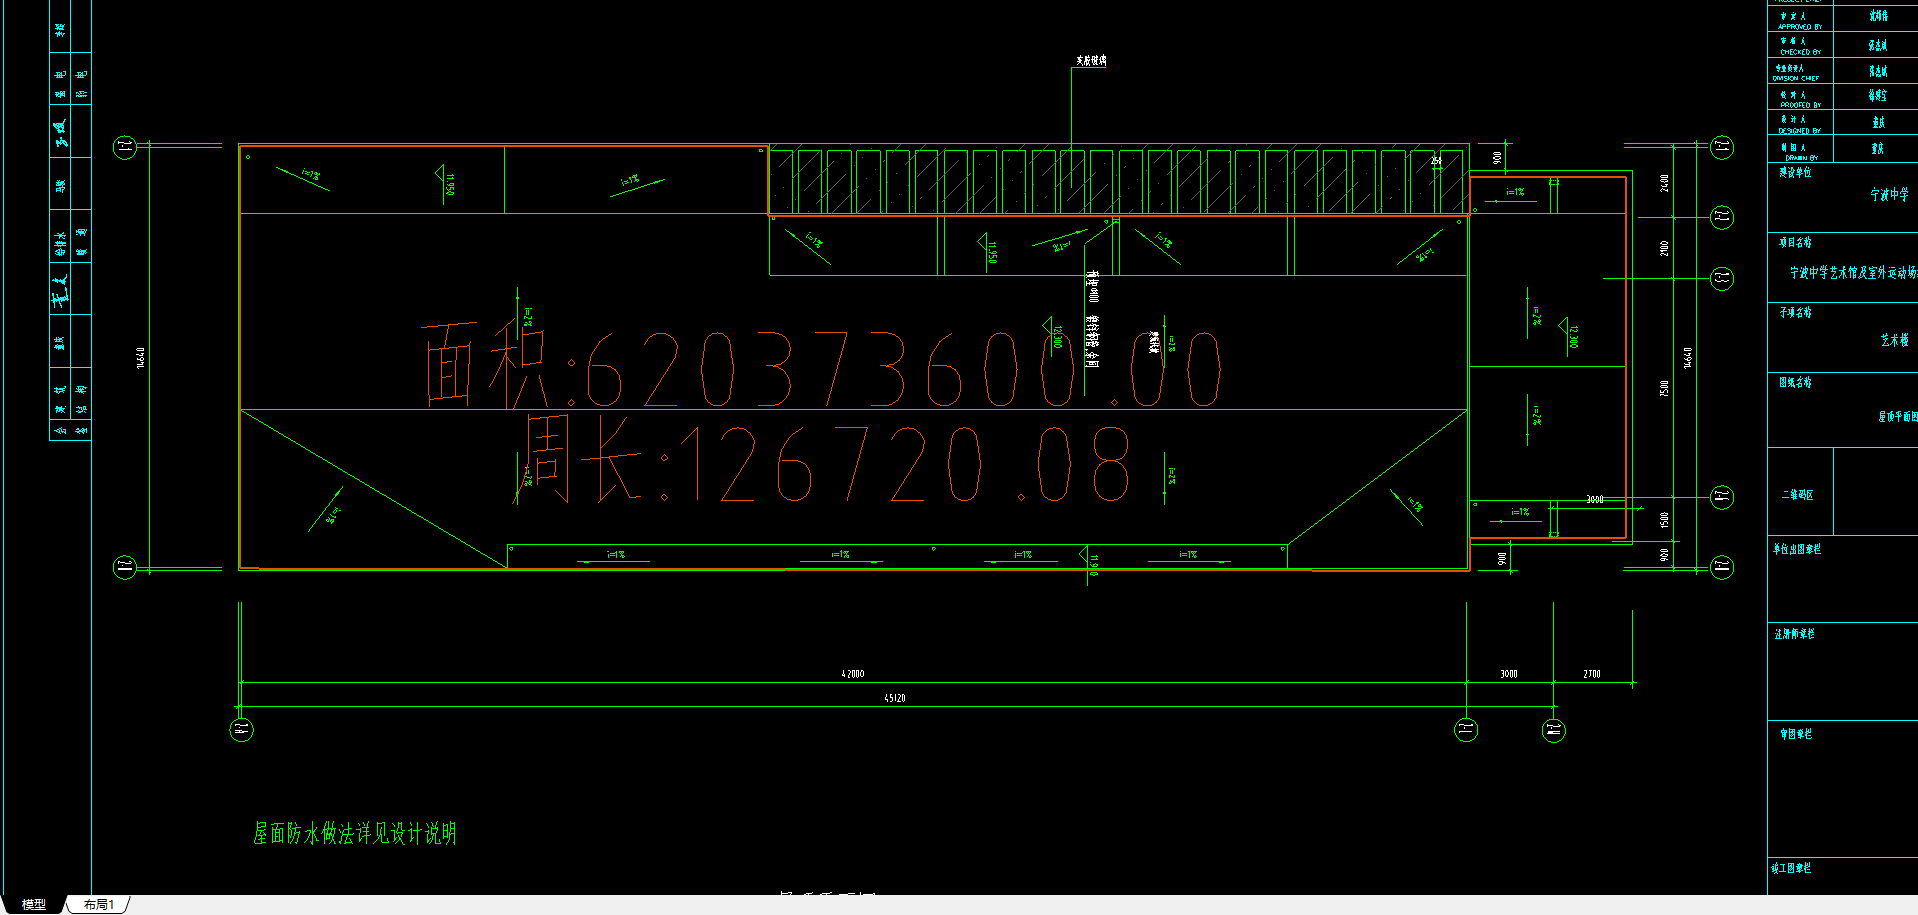
Task: Click the APPROVED BY label
Action: (1800, 27)
